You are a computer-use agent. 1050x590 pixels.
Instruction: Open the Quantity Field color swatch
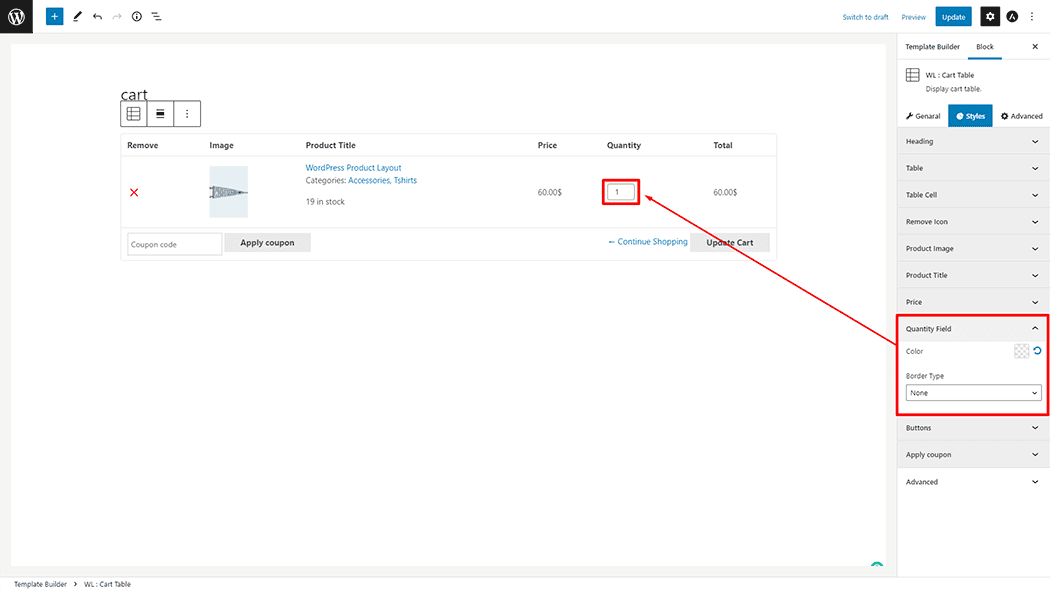click(x=1021, y=351)
